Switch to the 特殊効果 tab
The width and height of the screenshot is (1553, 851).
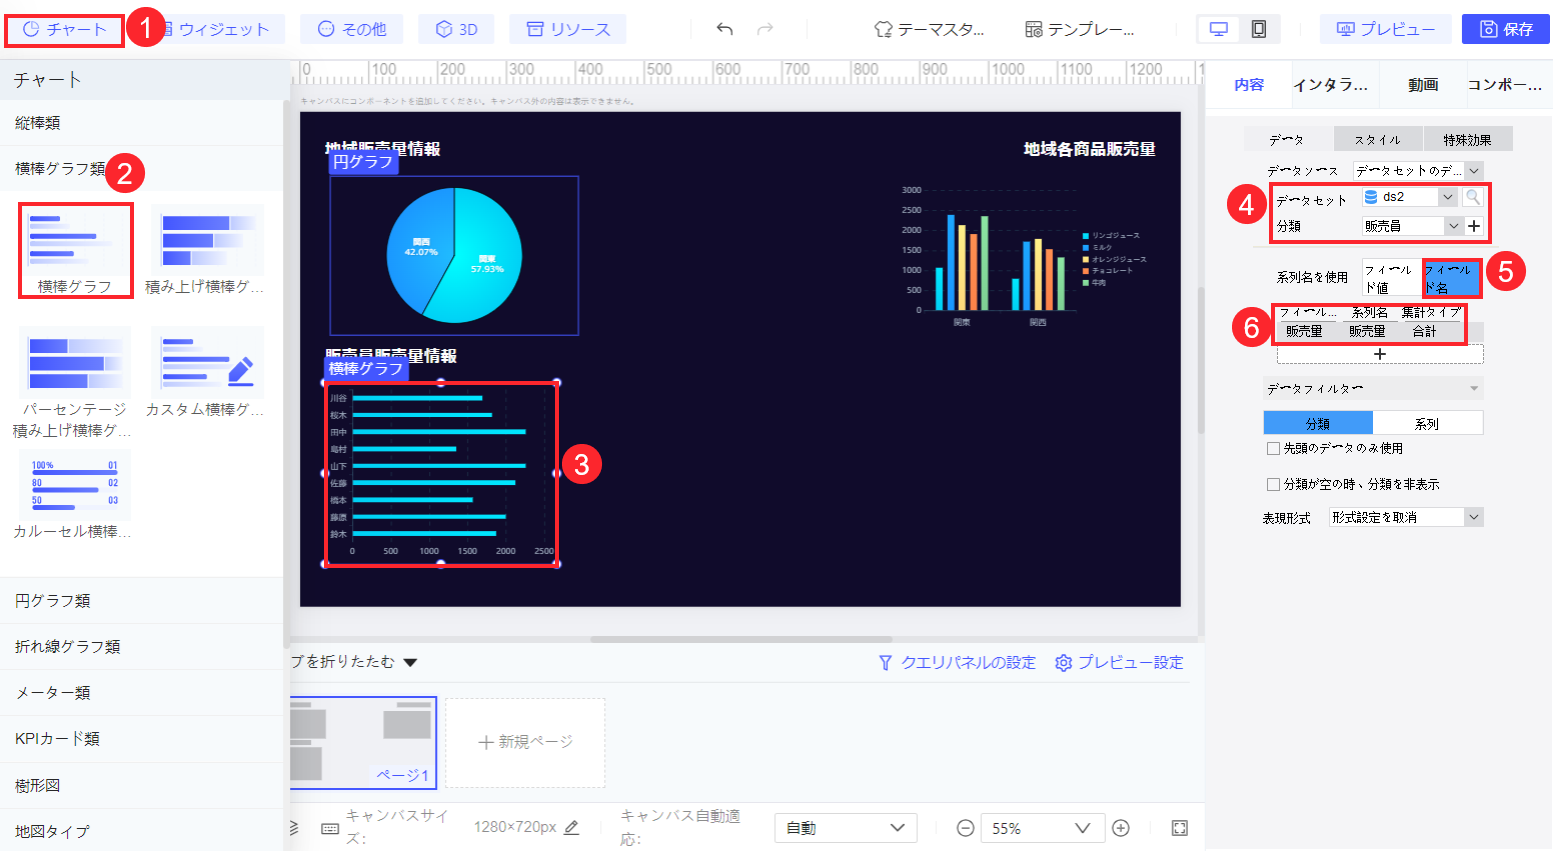tap(1467, 139)
